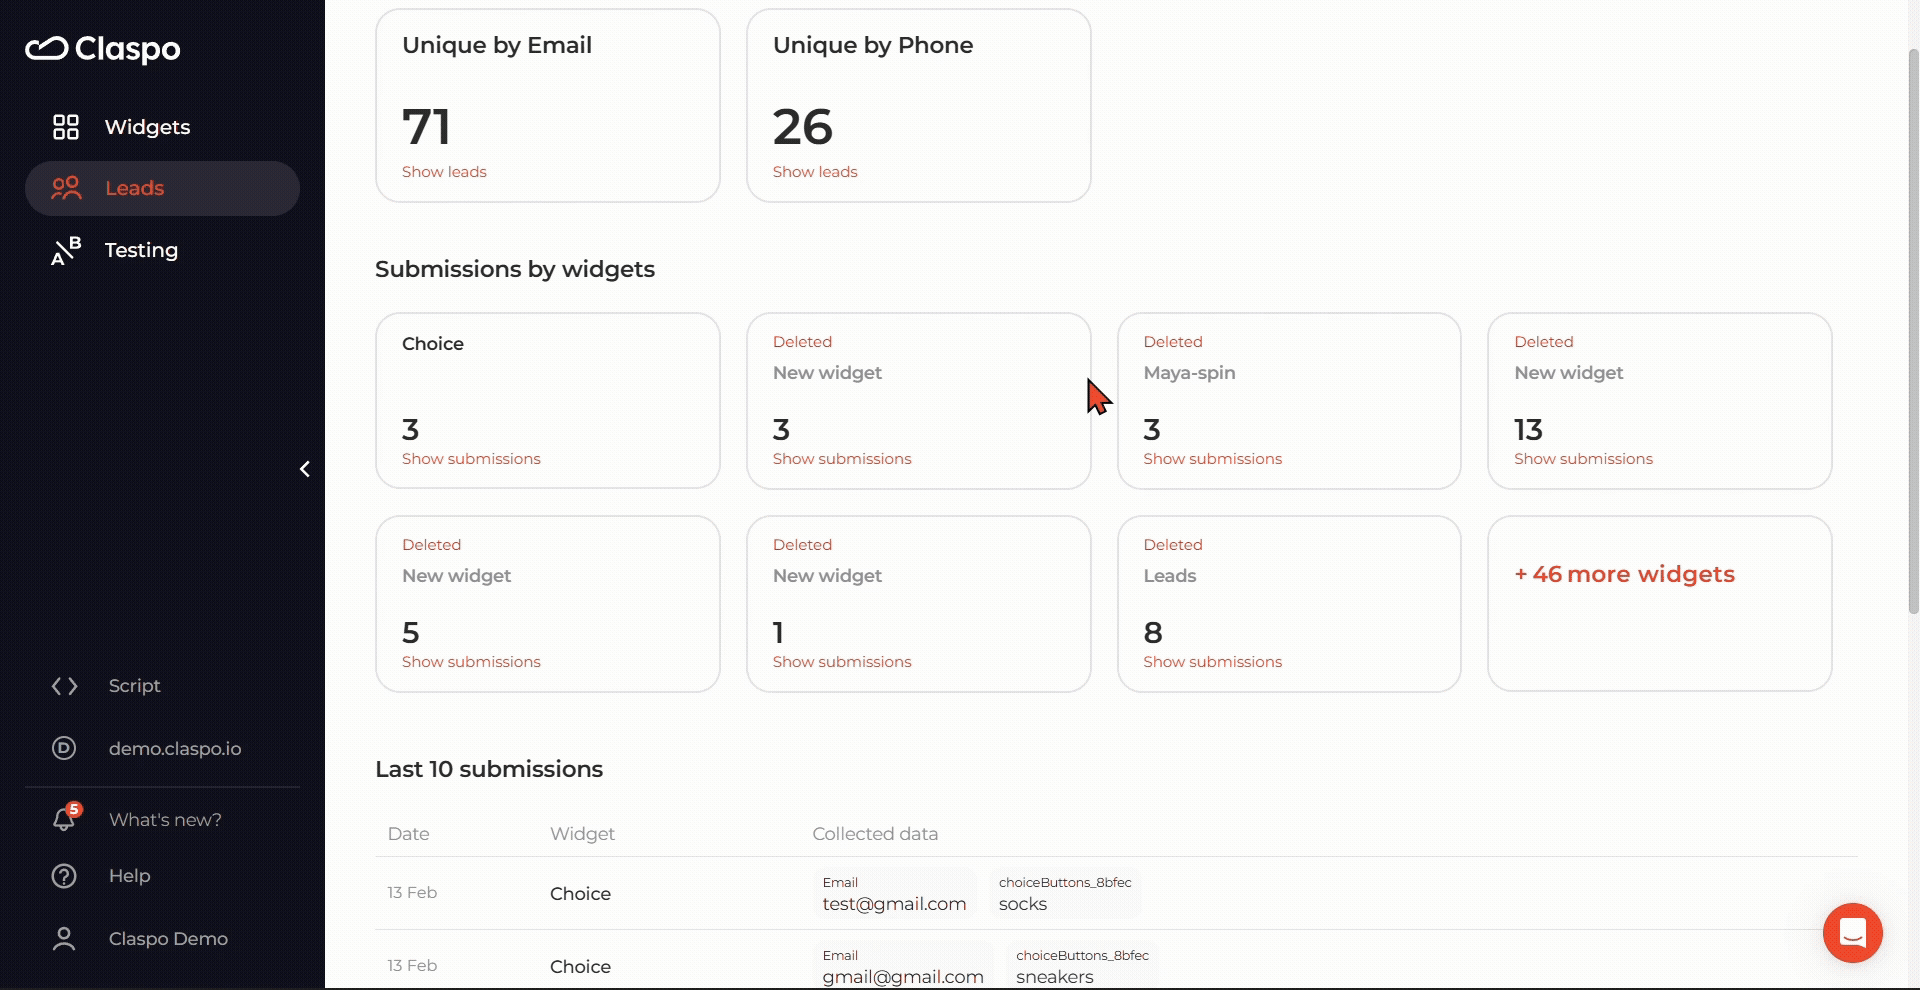Image resolution: width=1920 pixels, height=990 pixels.
Task: Click the Leads people icon
Action: click(66, 188)
